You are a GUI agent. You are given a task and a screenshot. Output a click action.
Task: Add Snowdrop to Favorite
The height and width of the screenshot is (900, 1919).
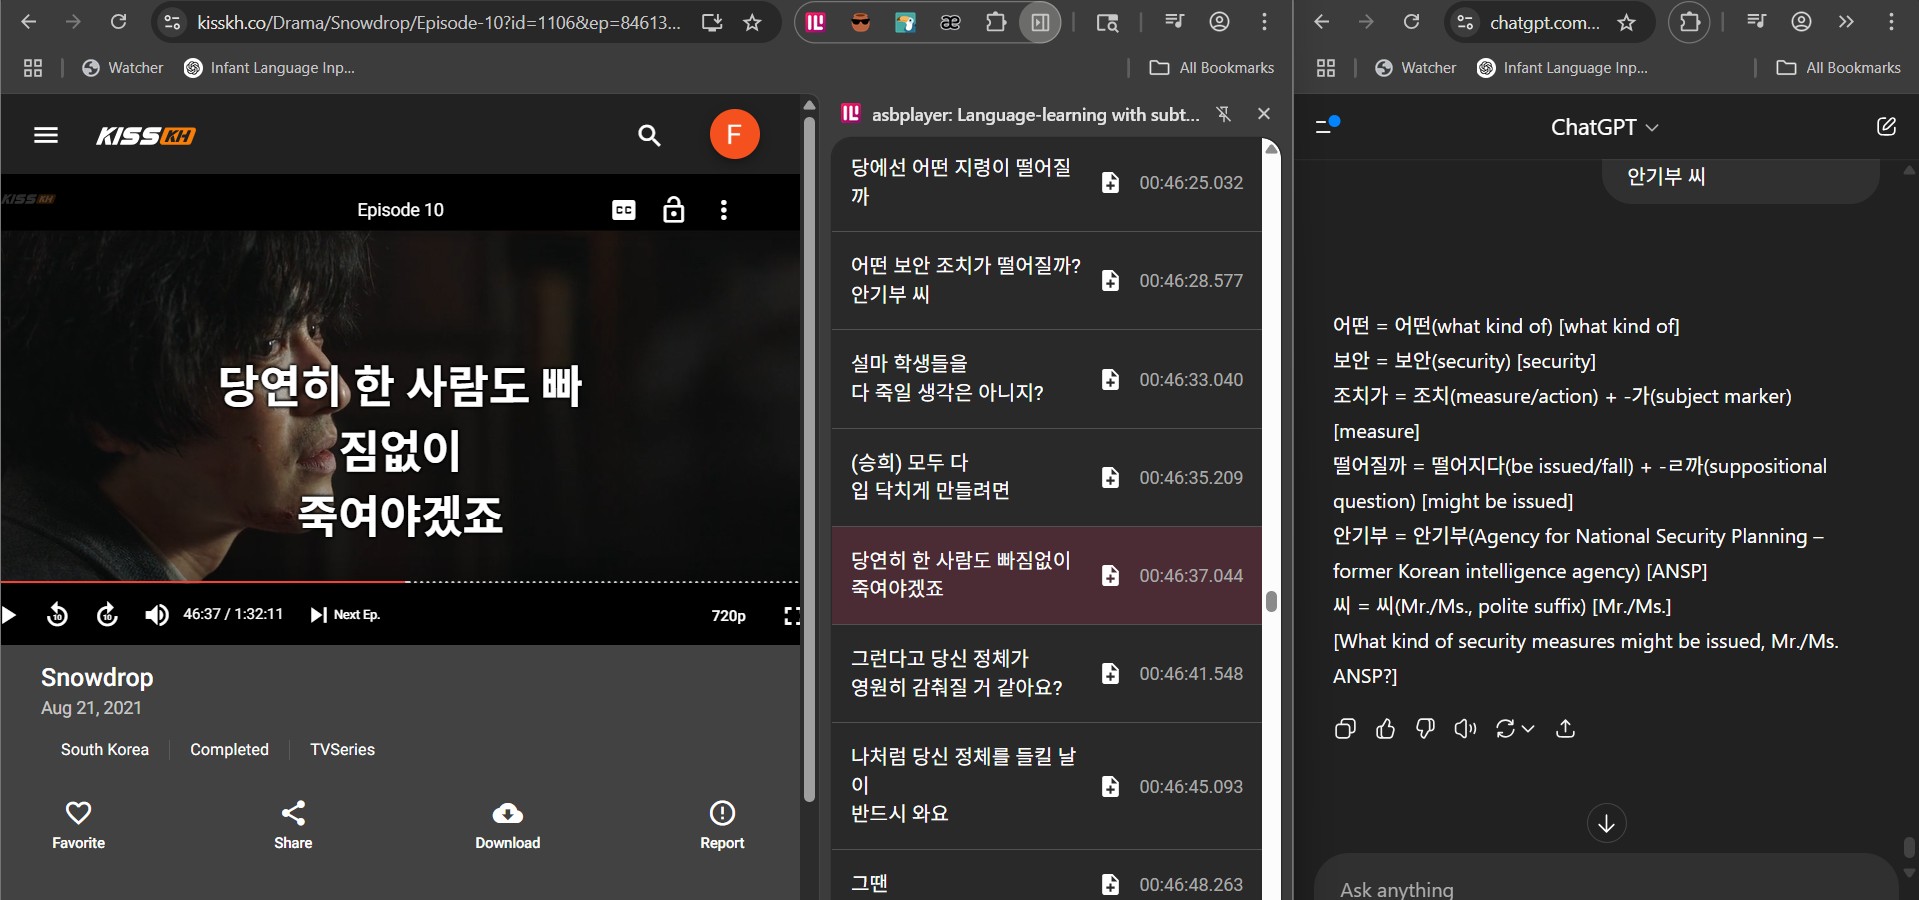click(x=78, y=825)
